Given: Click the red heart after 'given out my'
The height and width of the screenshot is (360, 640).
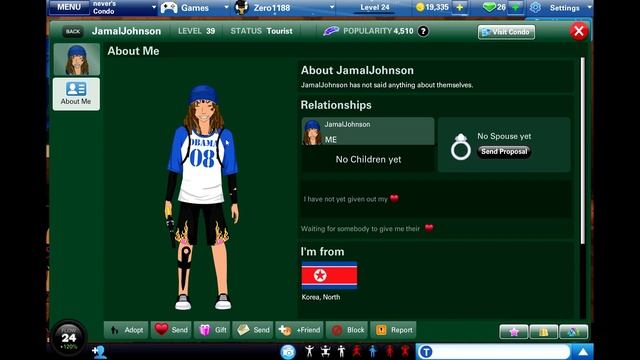Looking at the screenshot, I should (394, 198).
